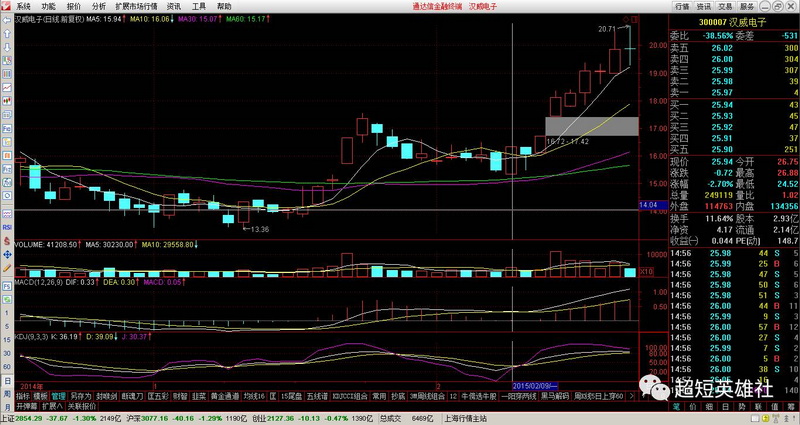The height and width of the screenshot is (425, 800).
Task: Click the line chart icon in left toolbar
Action: [x=6, y=89]
